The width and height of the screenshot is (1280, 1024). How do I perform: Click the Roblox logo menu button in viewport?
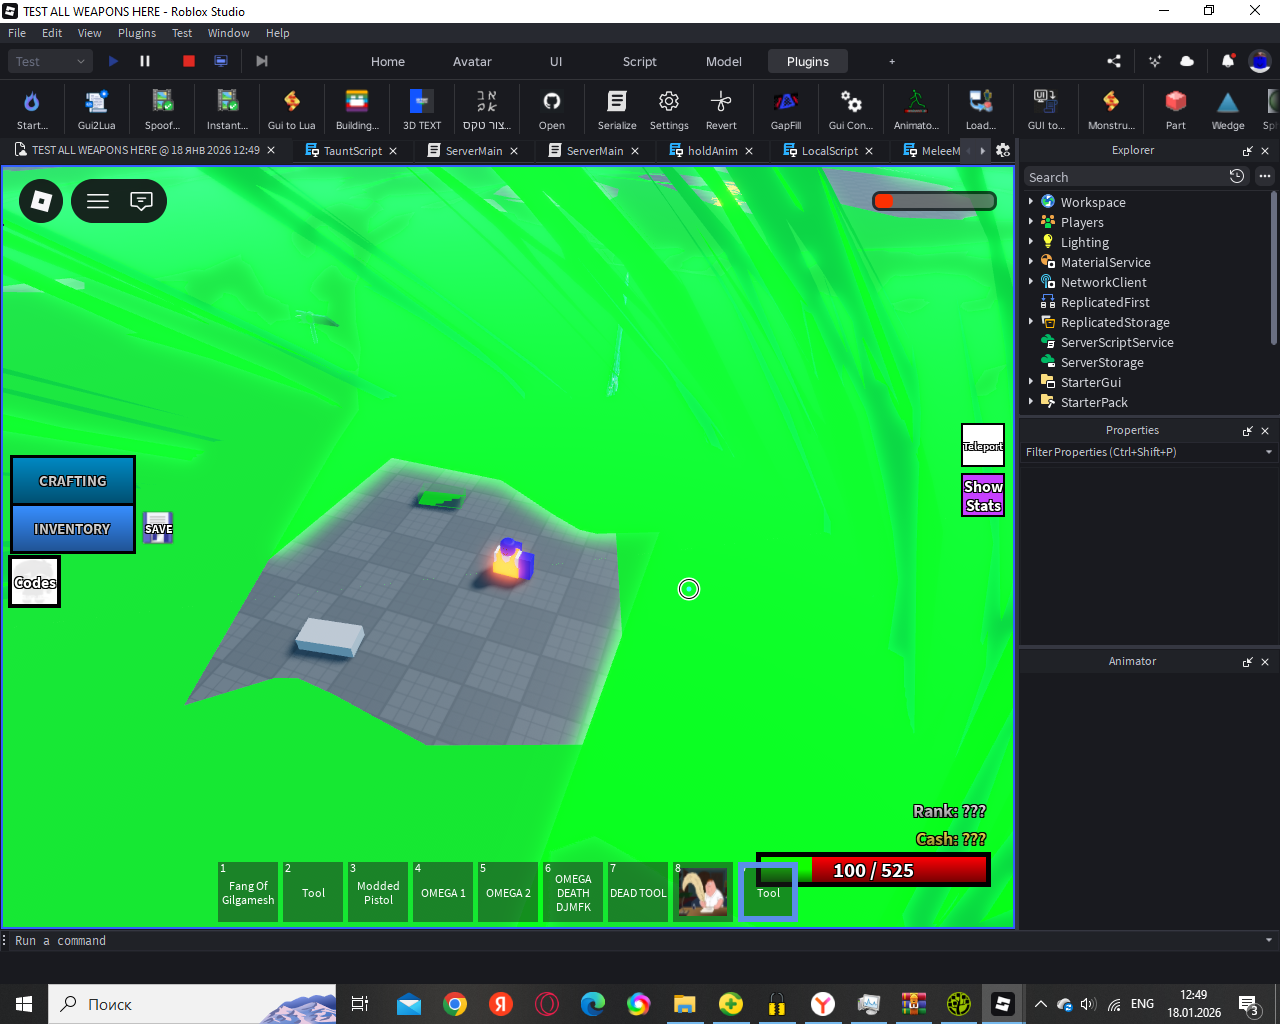(41, 201)
